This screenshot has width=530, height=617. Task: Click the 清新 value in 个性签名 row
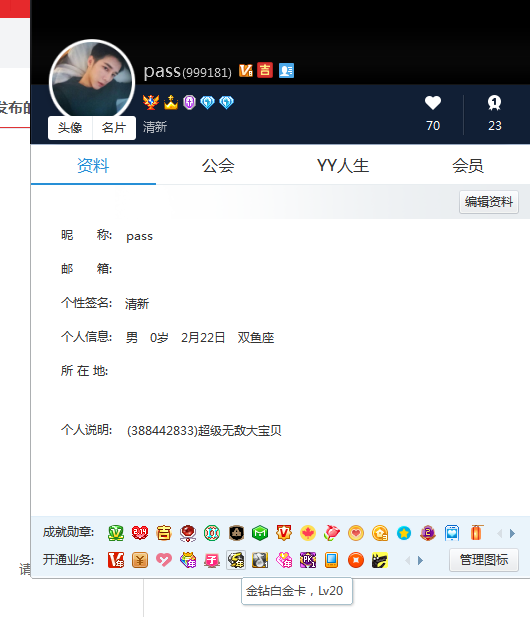pyautogui.click(x=137, y=303)
